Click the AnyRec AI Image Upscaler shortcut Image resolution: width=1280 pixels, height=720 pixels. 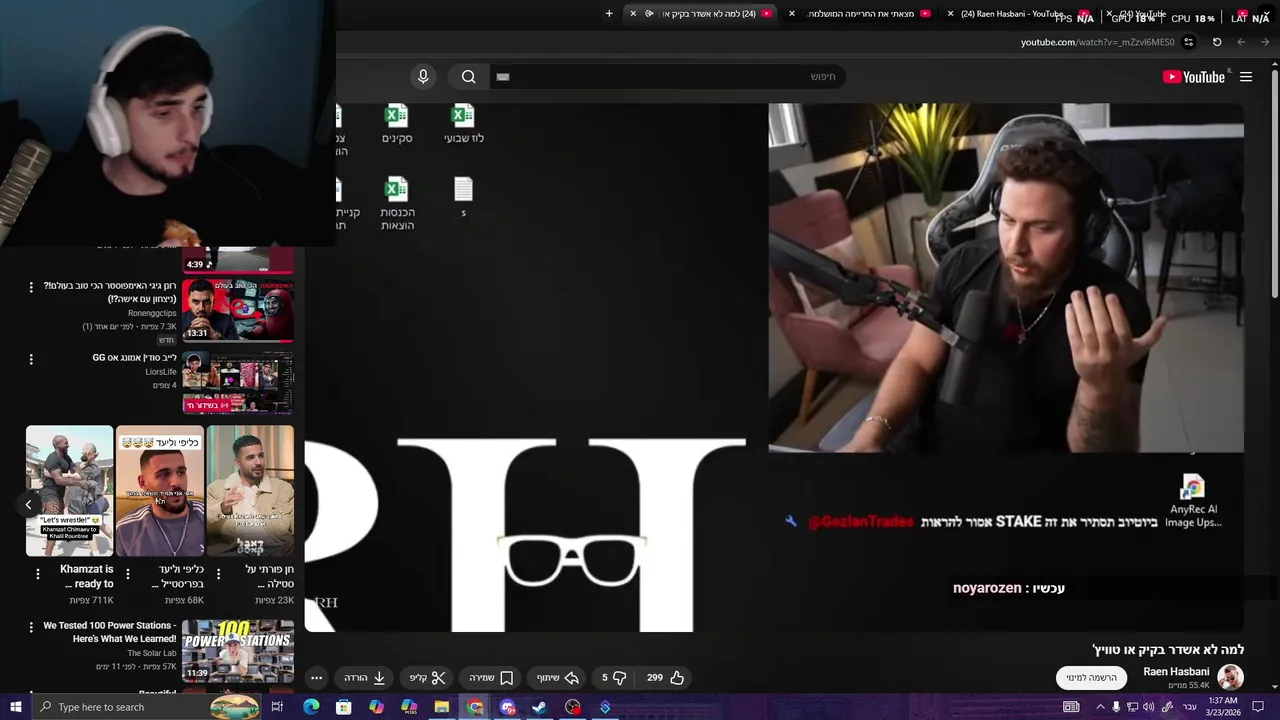point(1192,501)
